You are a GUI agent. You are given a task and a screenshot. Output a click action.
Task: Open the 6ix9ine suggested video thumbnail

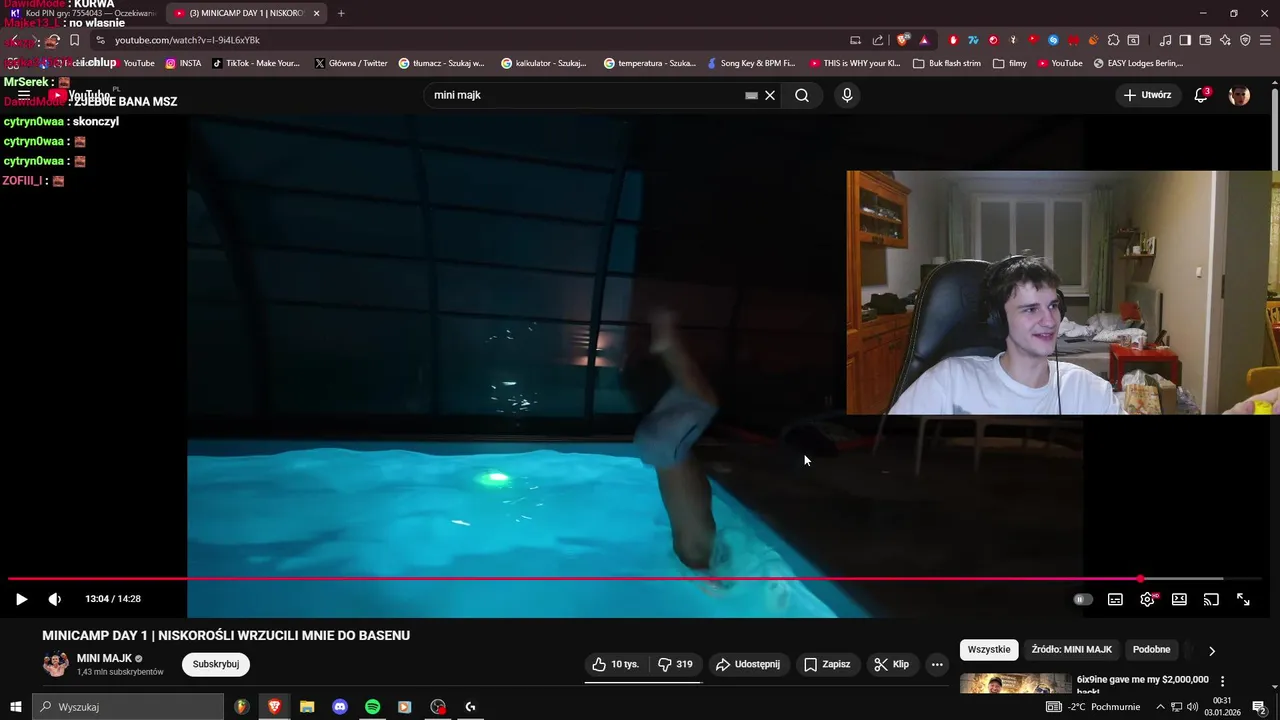click(1015, 685)
